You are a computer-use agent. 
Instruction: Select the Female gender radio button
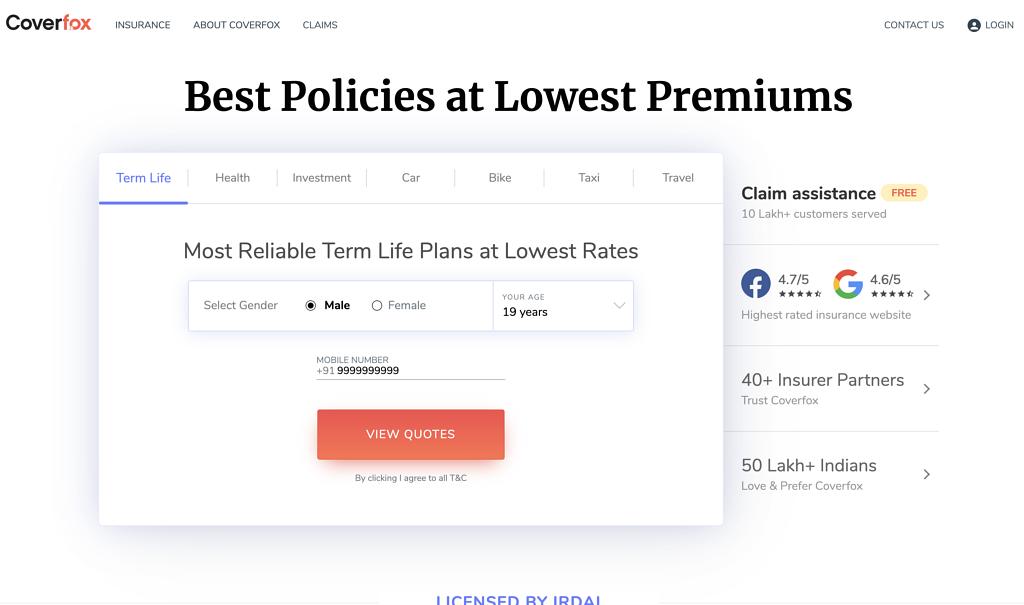point(377,306)
